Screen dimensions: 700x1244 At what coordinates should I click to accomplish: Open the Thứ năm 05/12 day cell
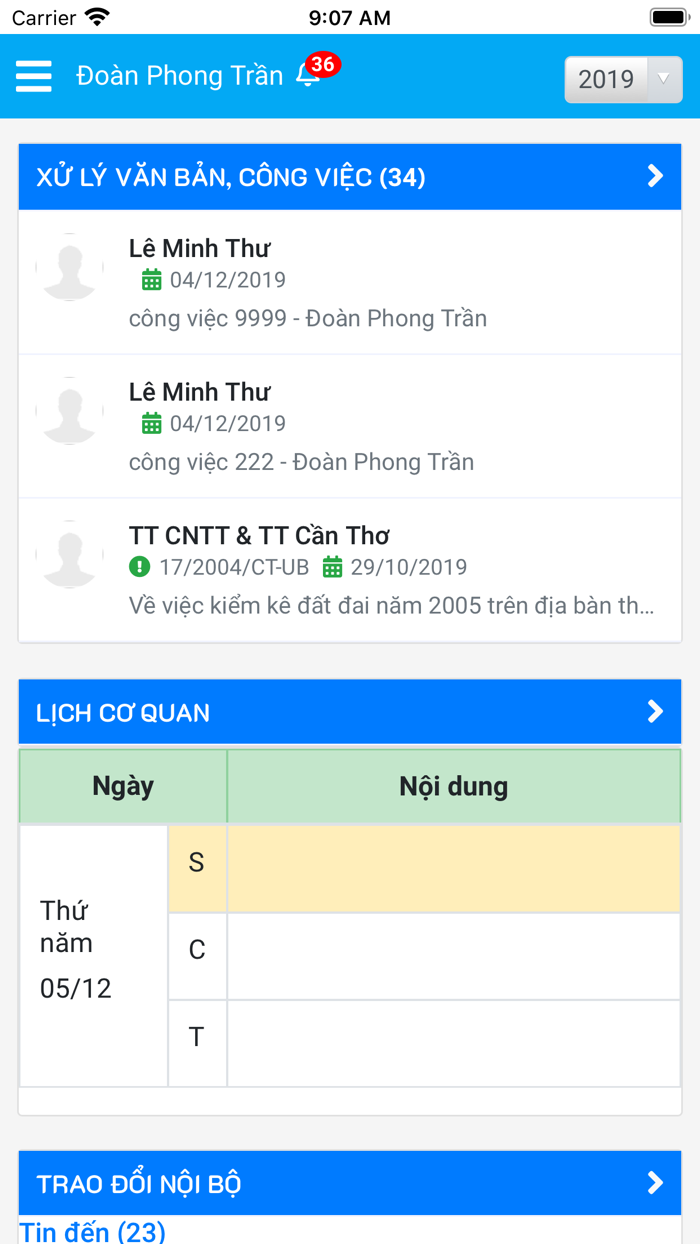(93, 949)
